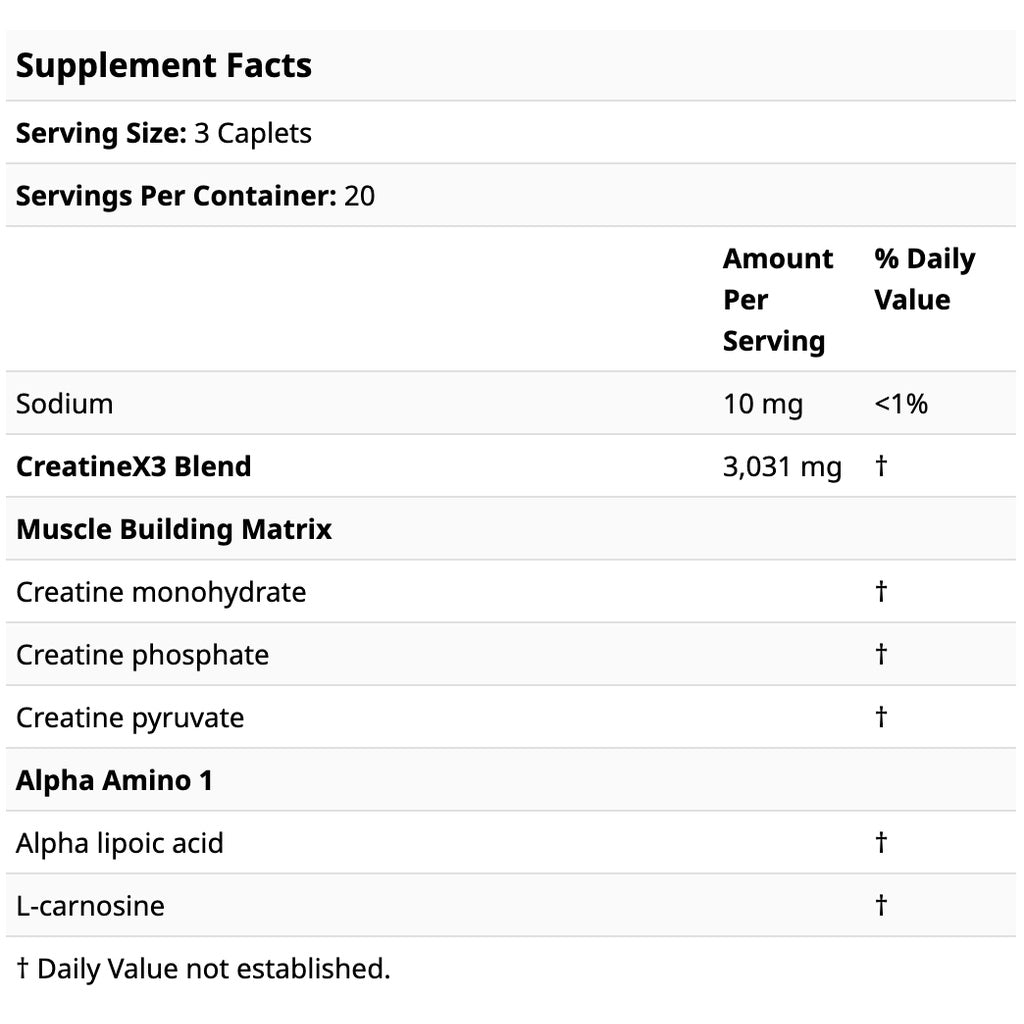This screenshot has height=1024, width=1024.
Task: Click the L-carnosine ingredient
Action: click(90, 906)
